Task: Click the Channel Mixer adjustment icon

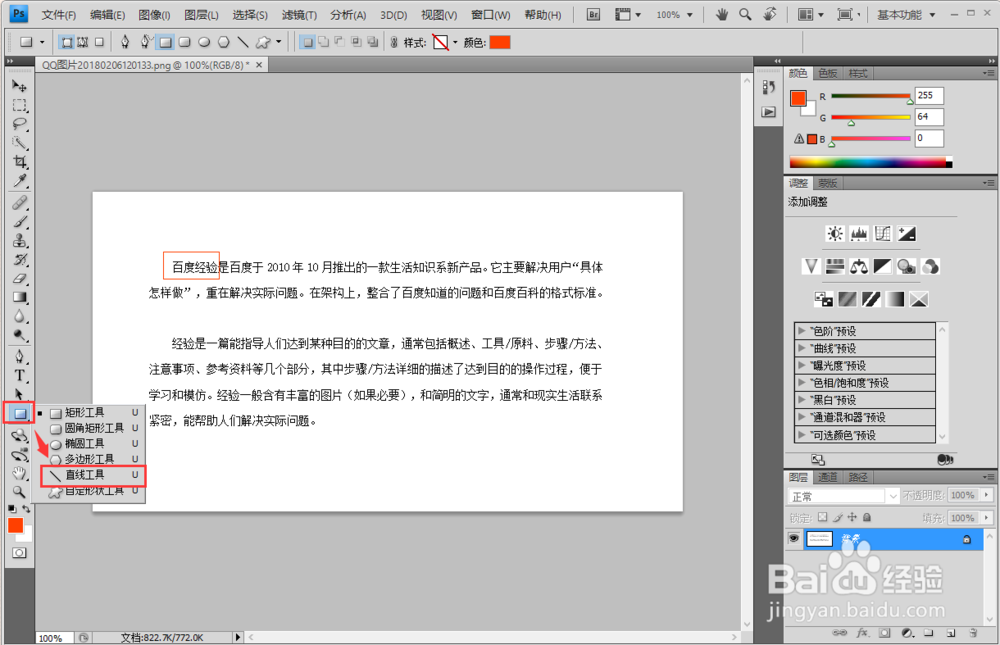Action: click(930, 266)
